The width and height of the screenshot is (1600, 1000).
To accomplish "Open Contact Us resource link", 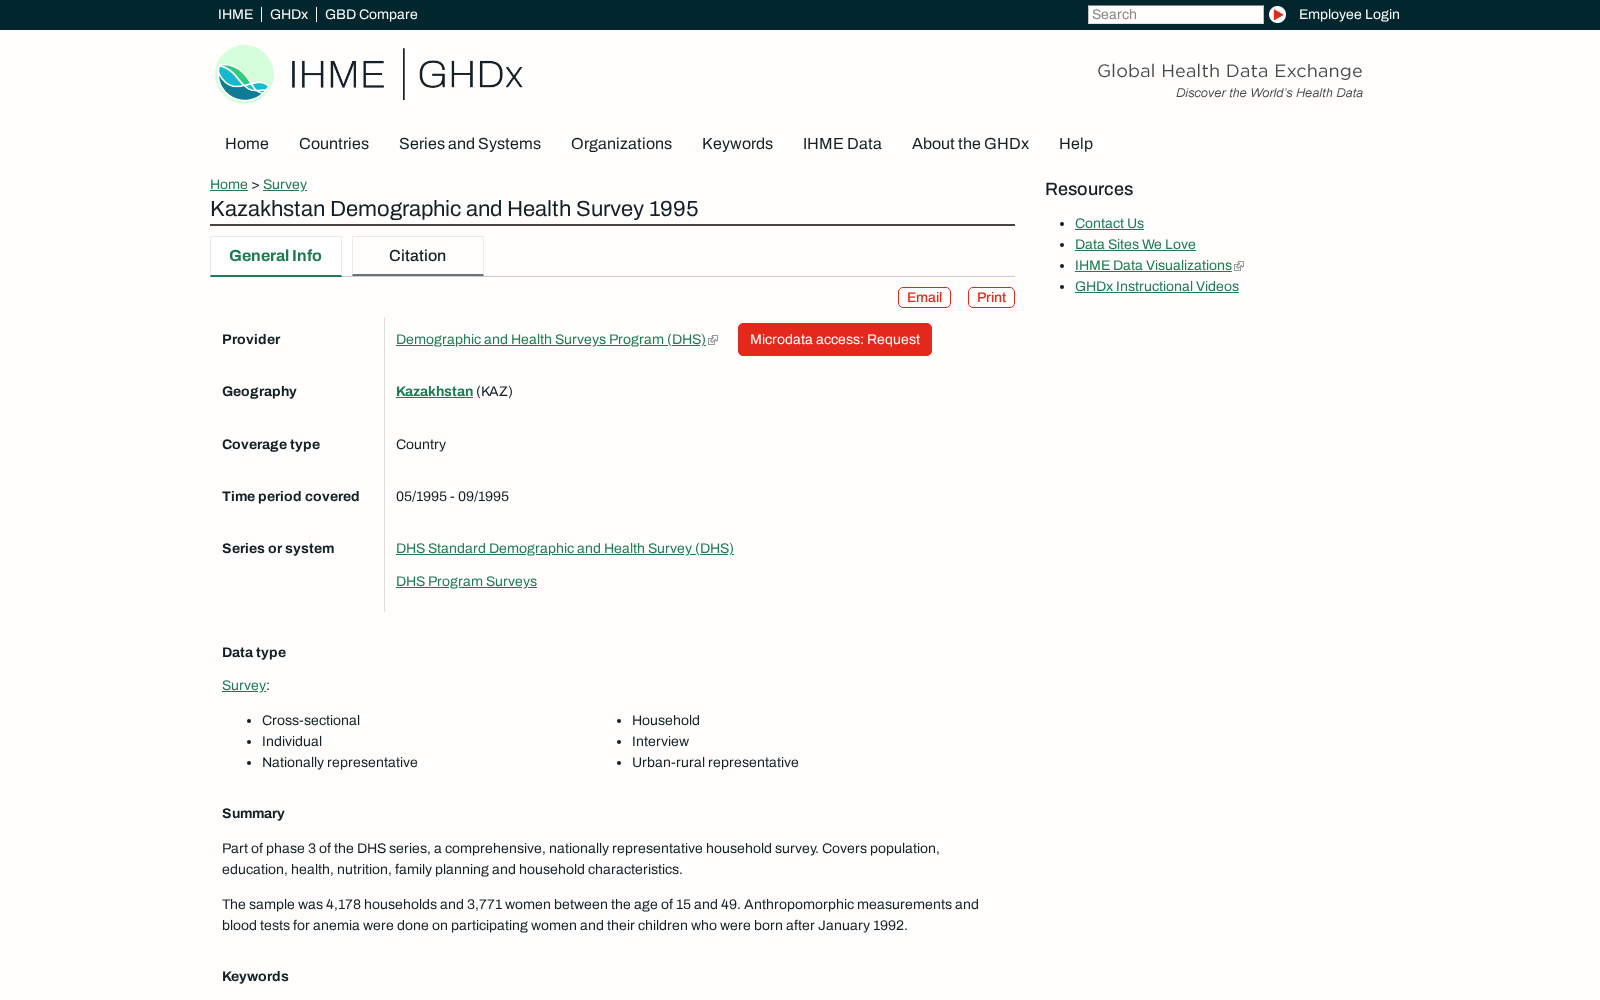I will point(1109,223).
